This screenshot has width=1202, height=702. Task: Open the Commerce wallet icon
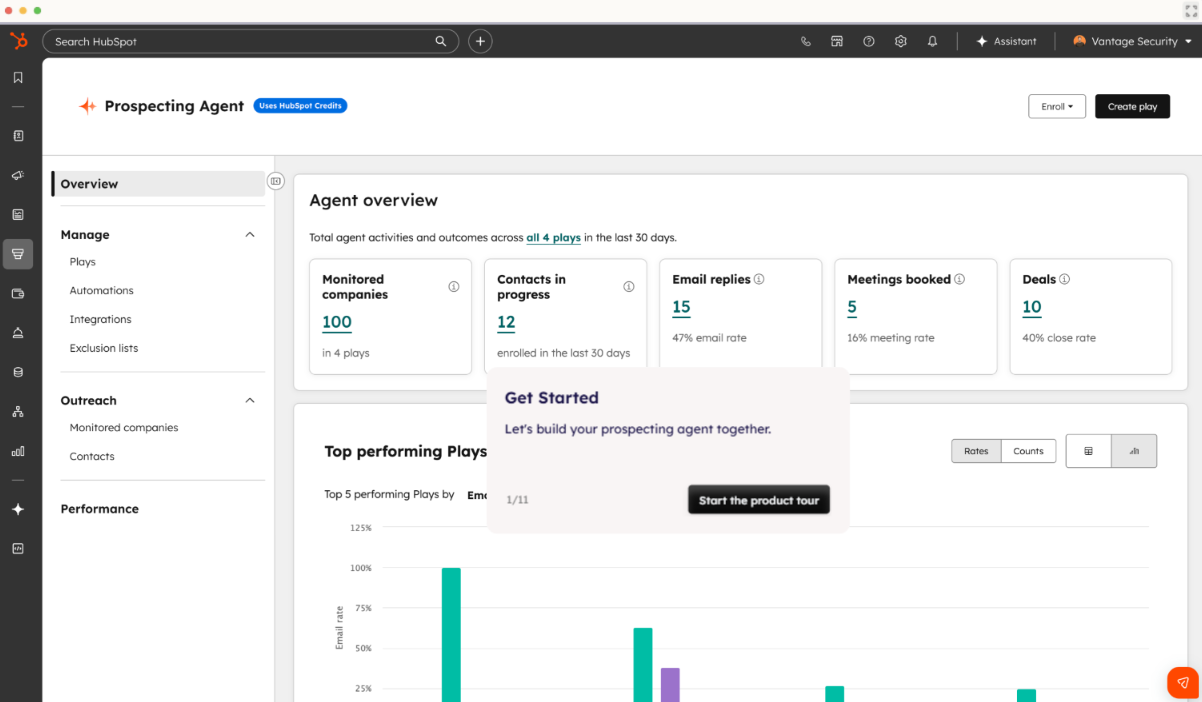click(x=18, y=293)
